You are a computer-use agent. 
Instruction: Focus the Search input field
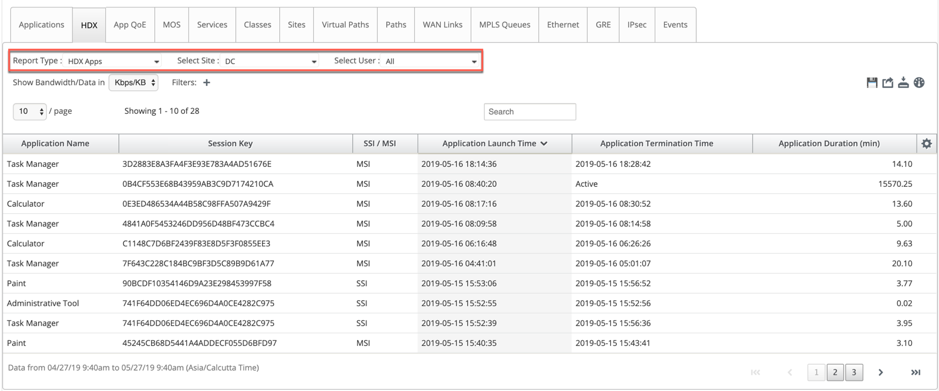530,111
